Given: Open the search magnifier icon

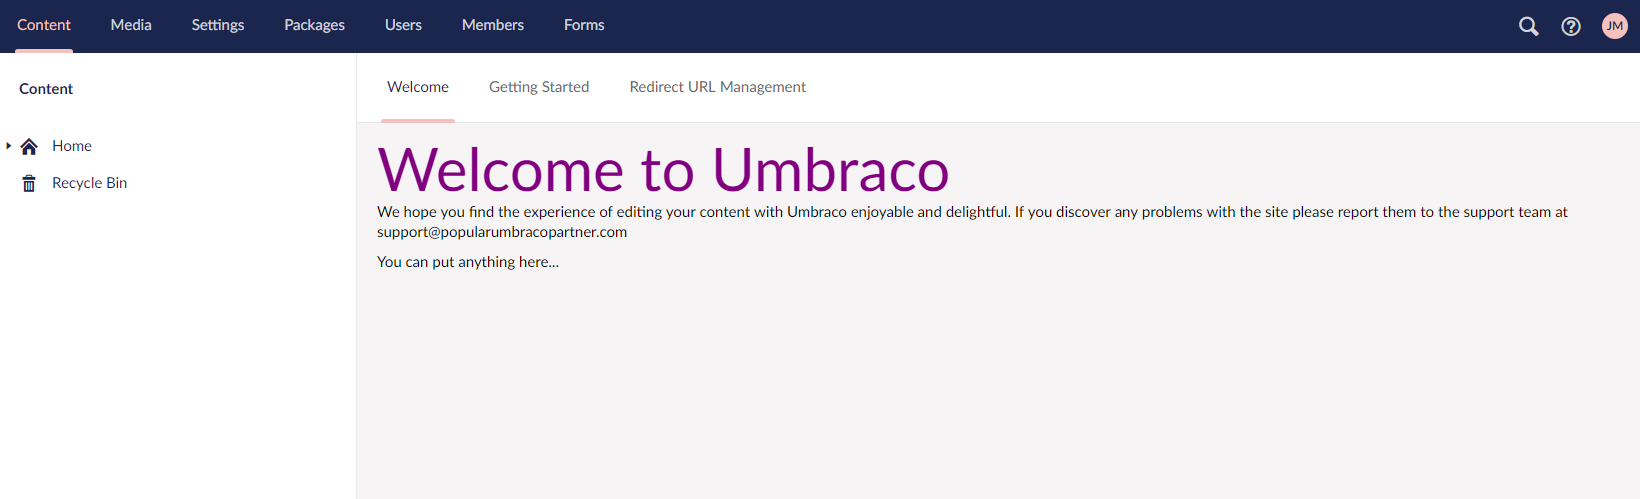Looking at the screenshot, I should click(x=1528, y=27).
